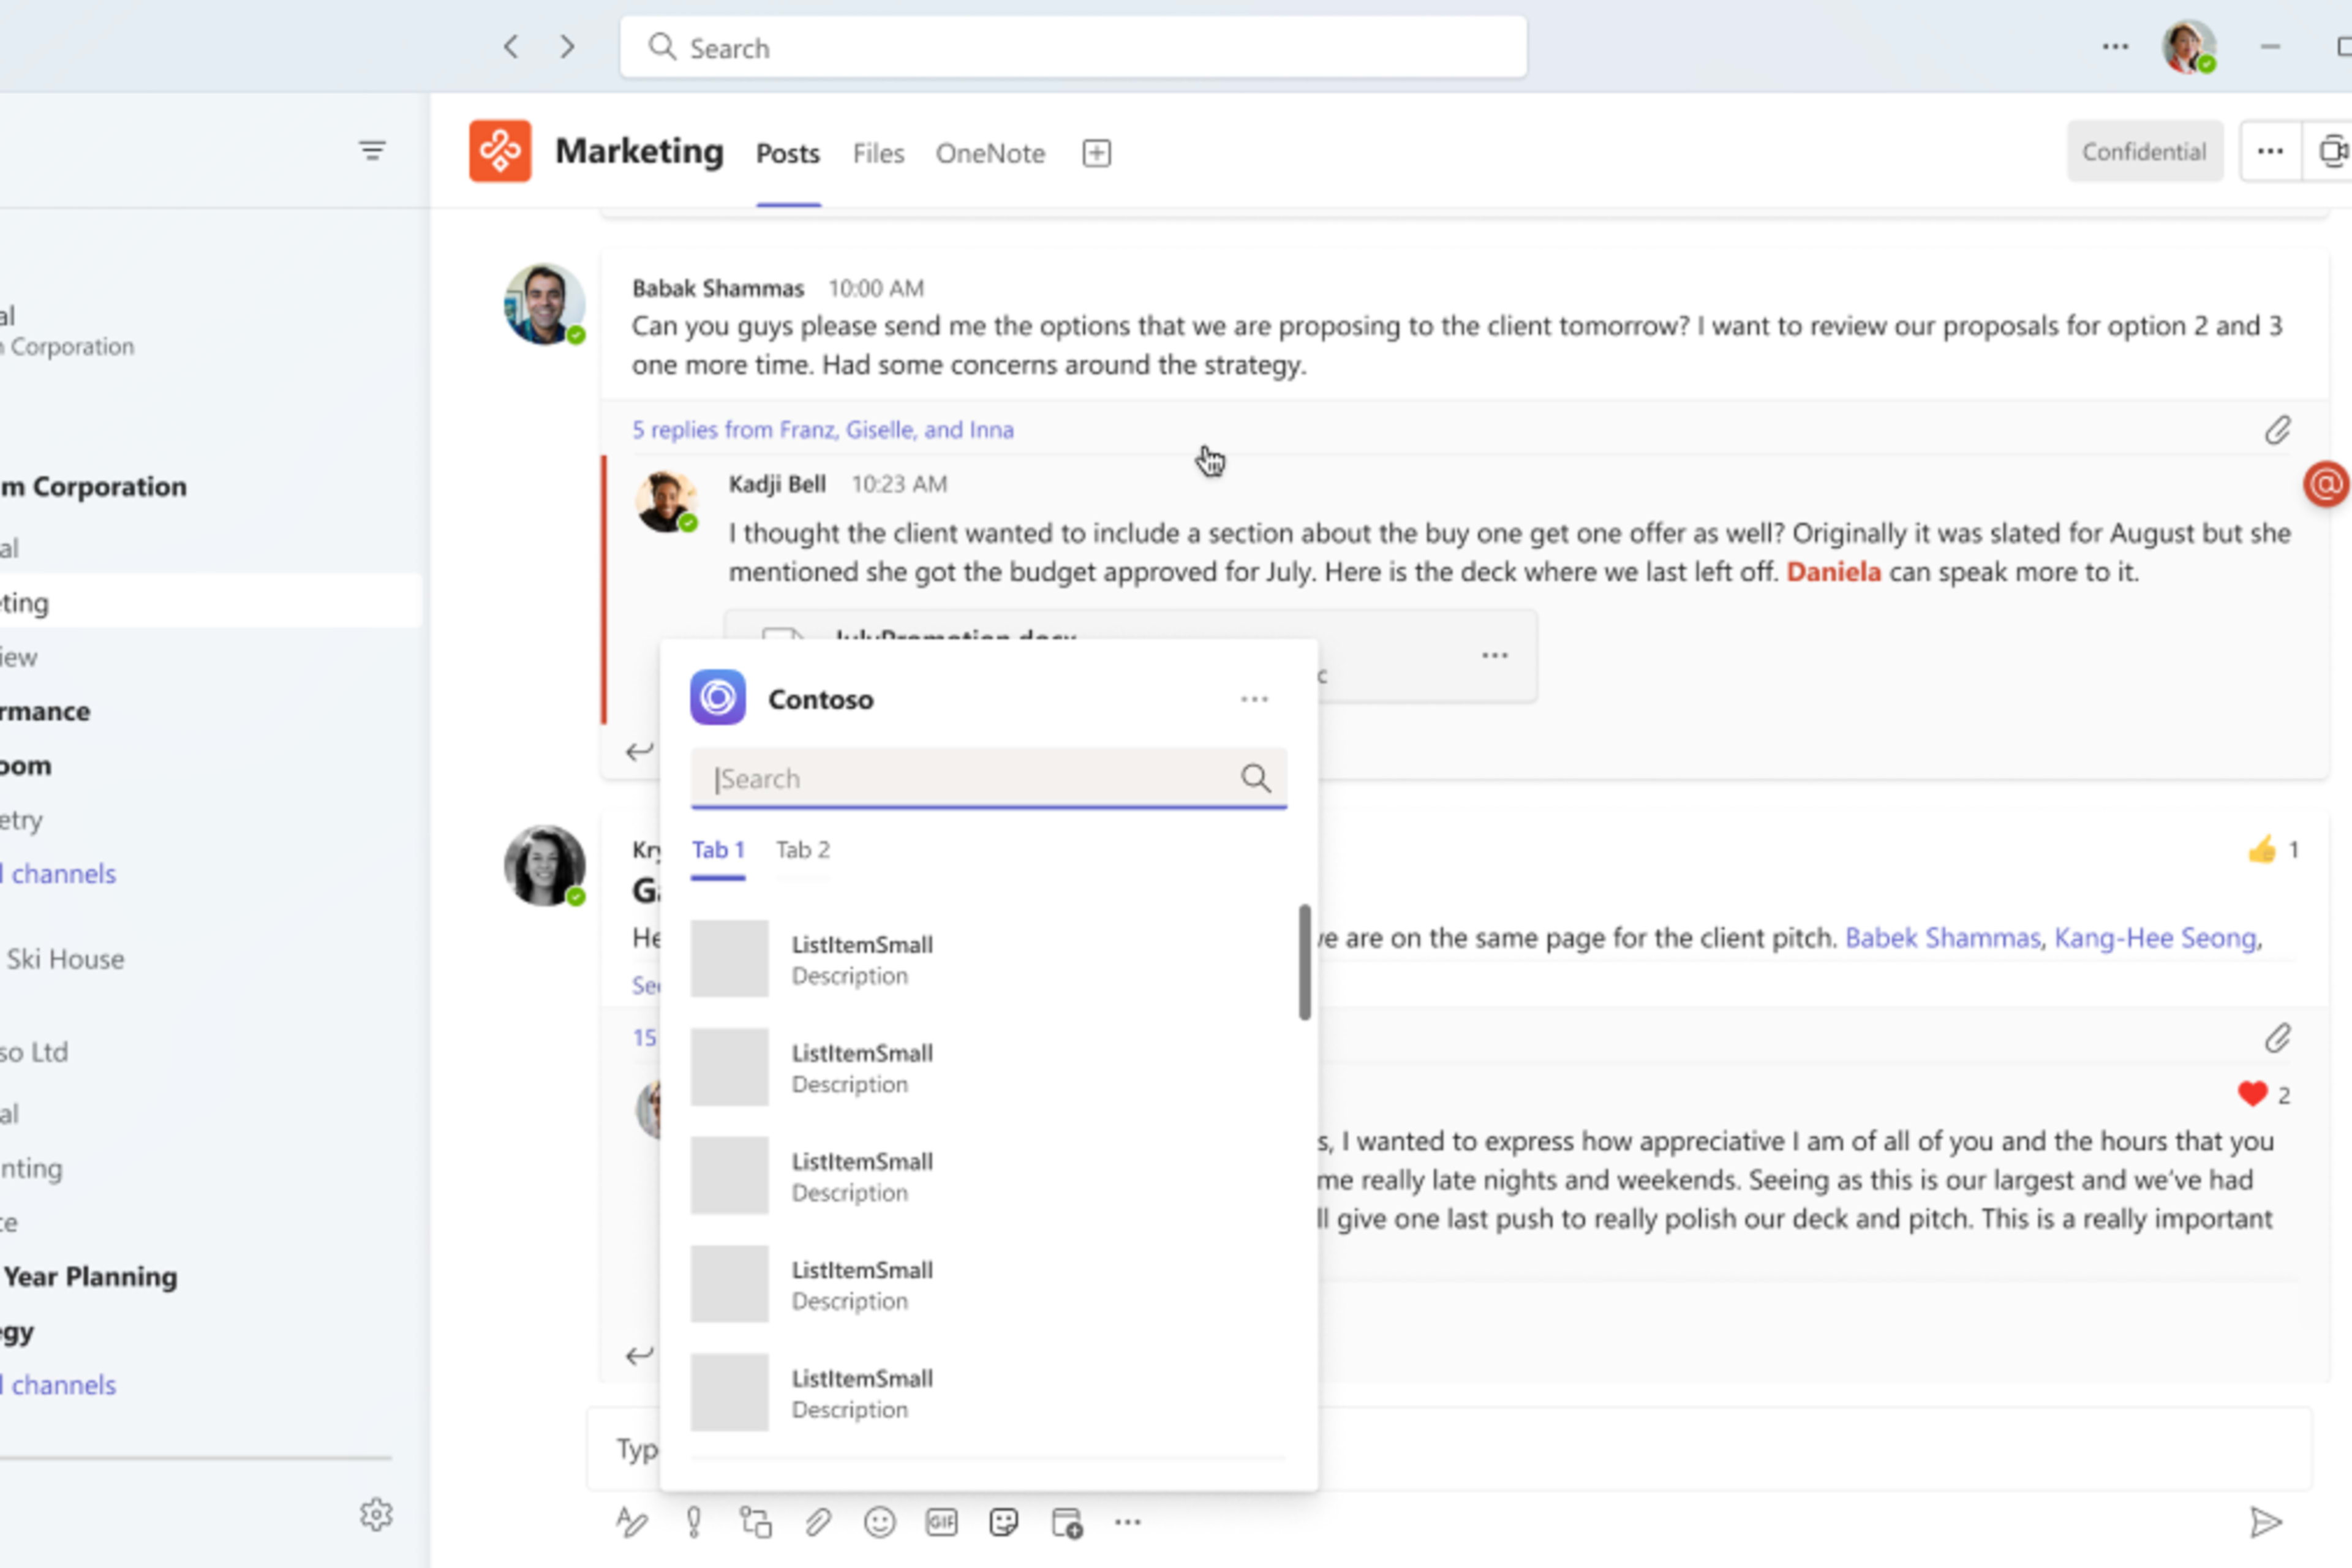Switch to Tab 1 in Contoso
This screenshot has width=2352, height=1568.
pyautogui.click(x=718, y=850)
